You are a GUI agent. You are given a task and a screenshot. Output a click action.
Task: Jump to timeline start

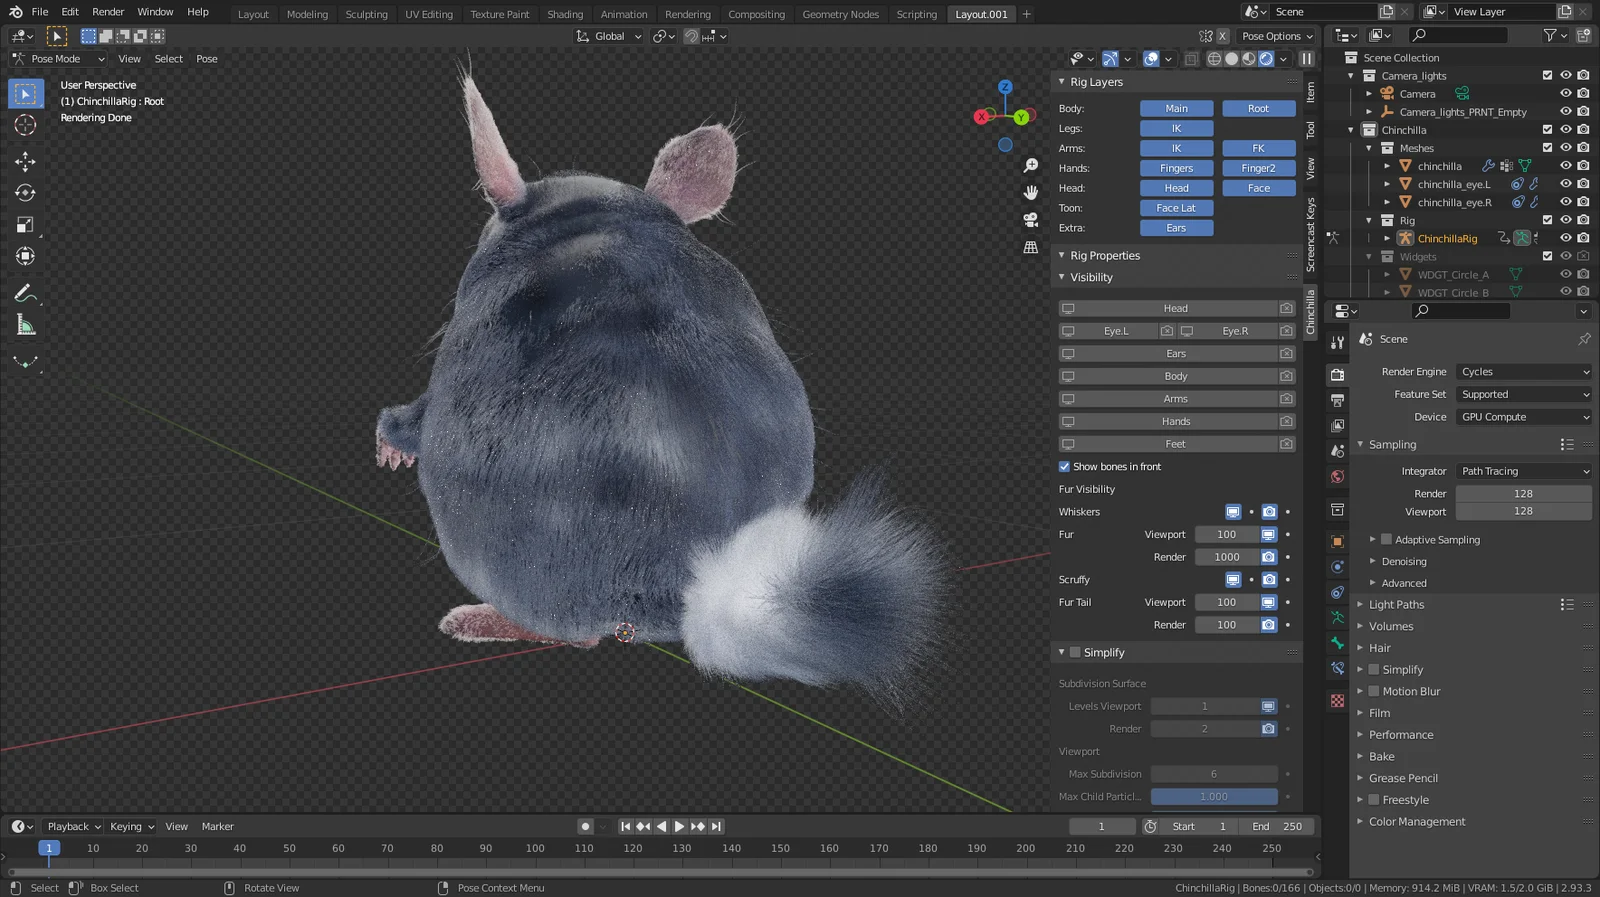tap(625, 827)
